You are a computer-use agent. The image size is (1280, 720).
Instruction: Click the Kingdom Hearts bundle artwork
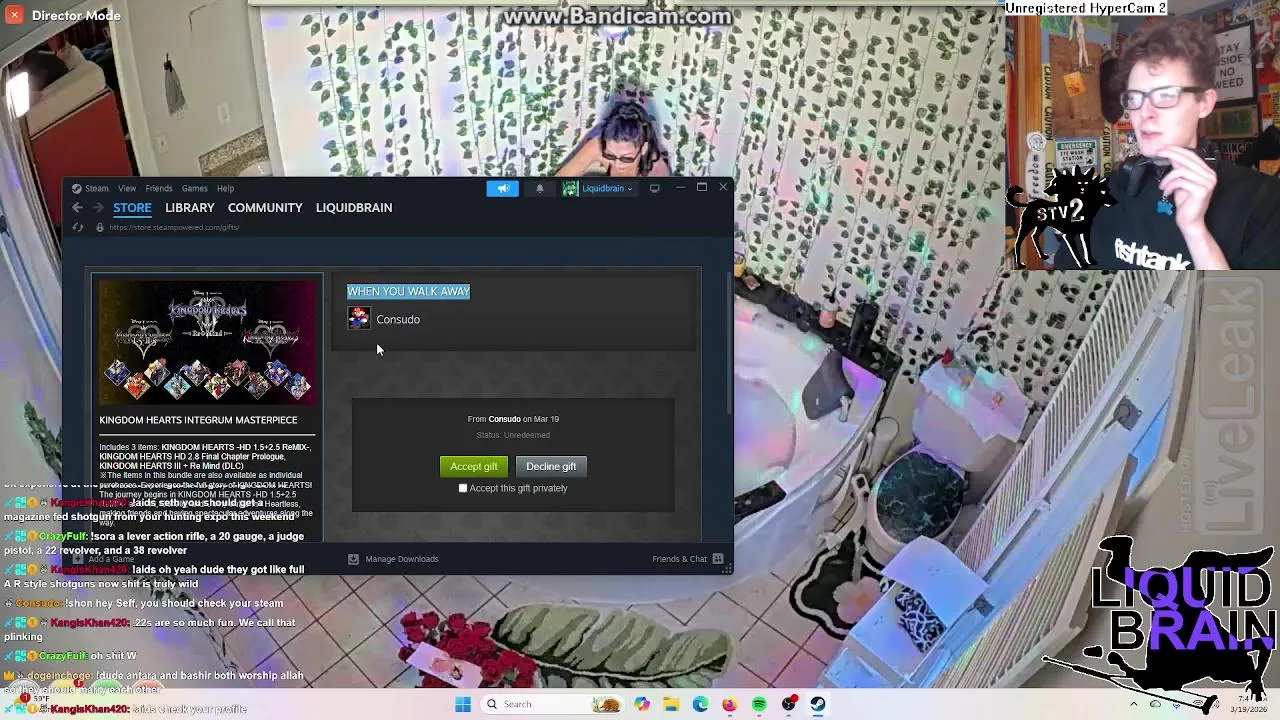point(207,343)
